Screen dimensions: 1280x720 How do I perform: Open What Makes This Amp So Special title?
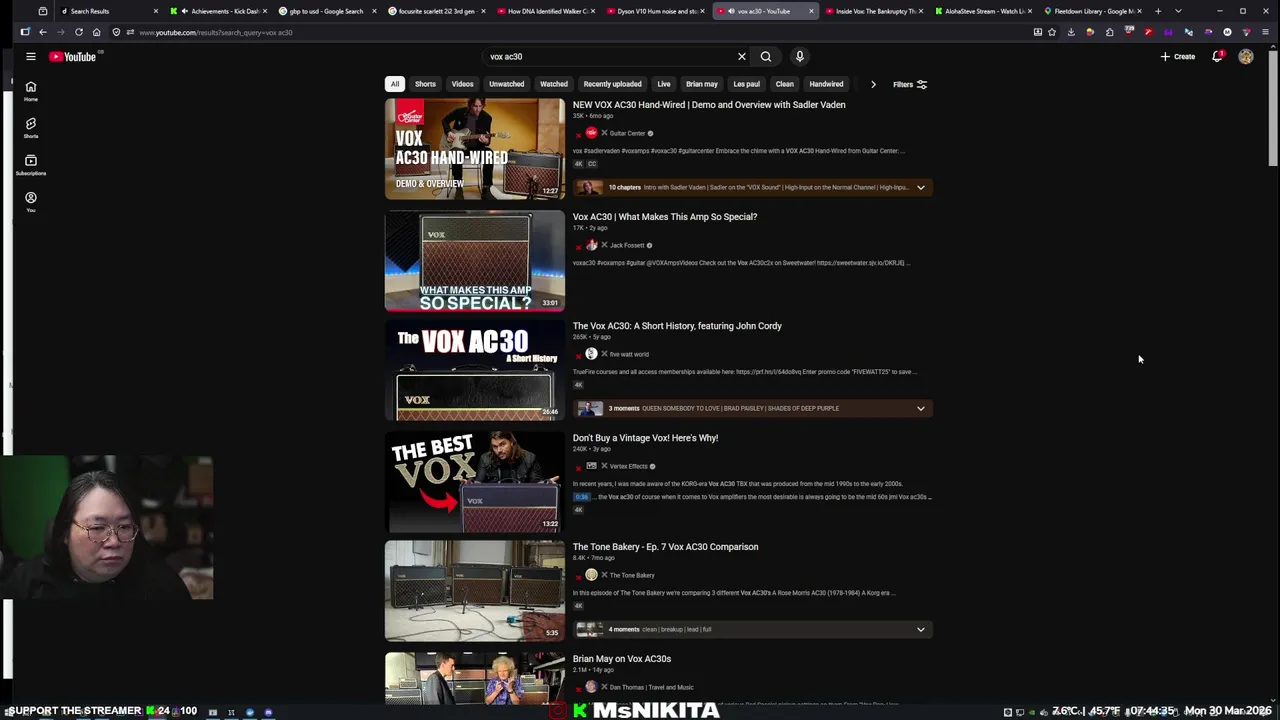[665, 217]
